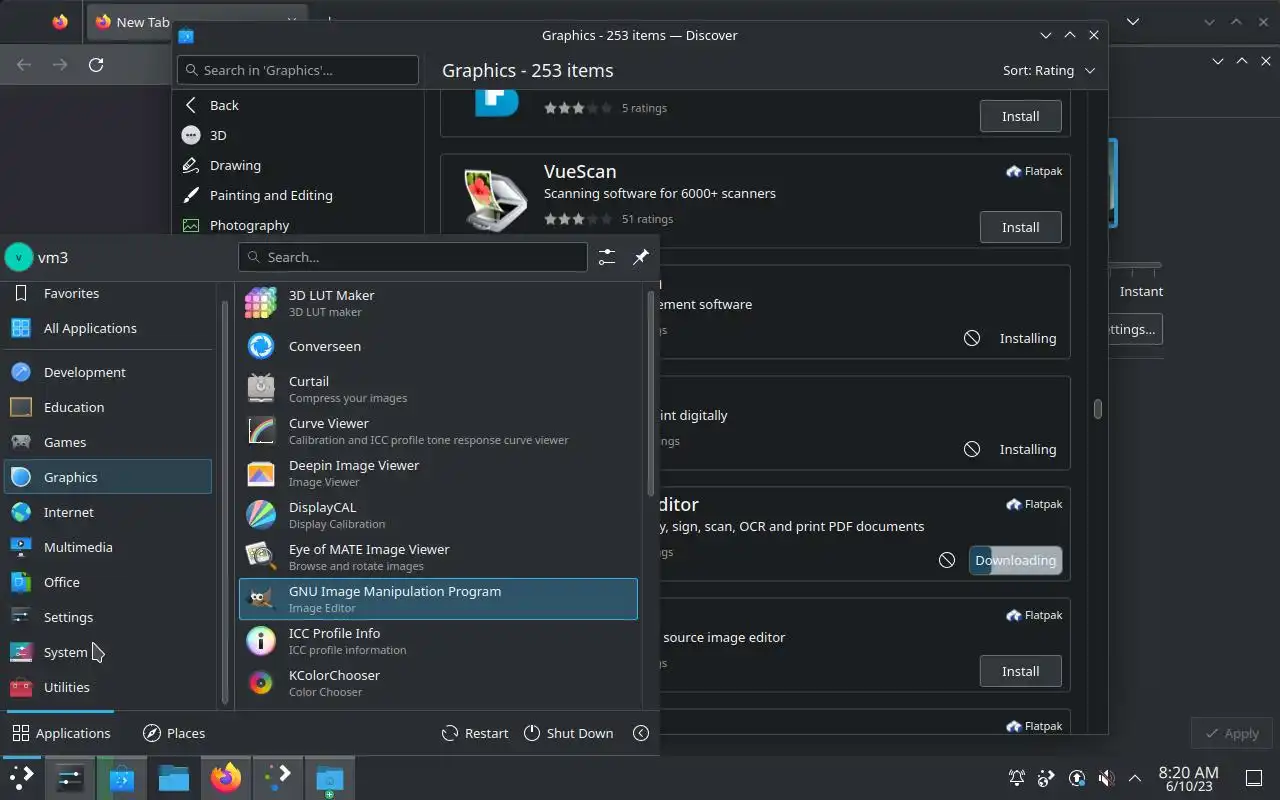The width and height of the screenshot is (1280, 800).
Task: Open System Settings from taskbar
Action: [70, 777]
